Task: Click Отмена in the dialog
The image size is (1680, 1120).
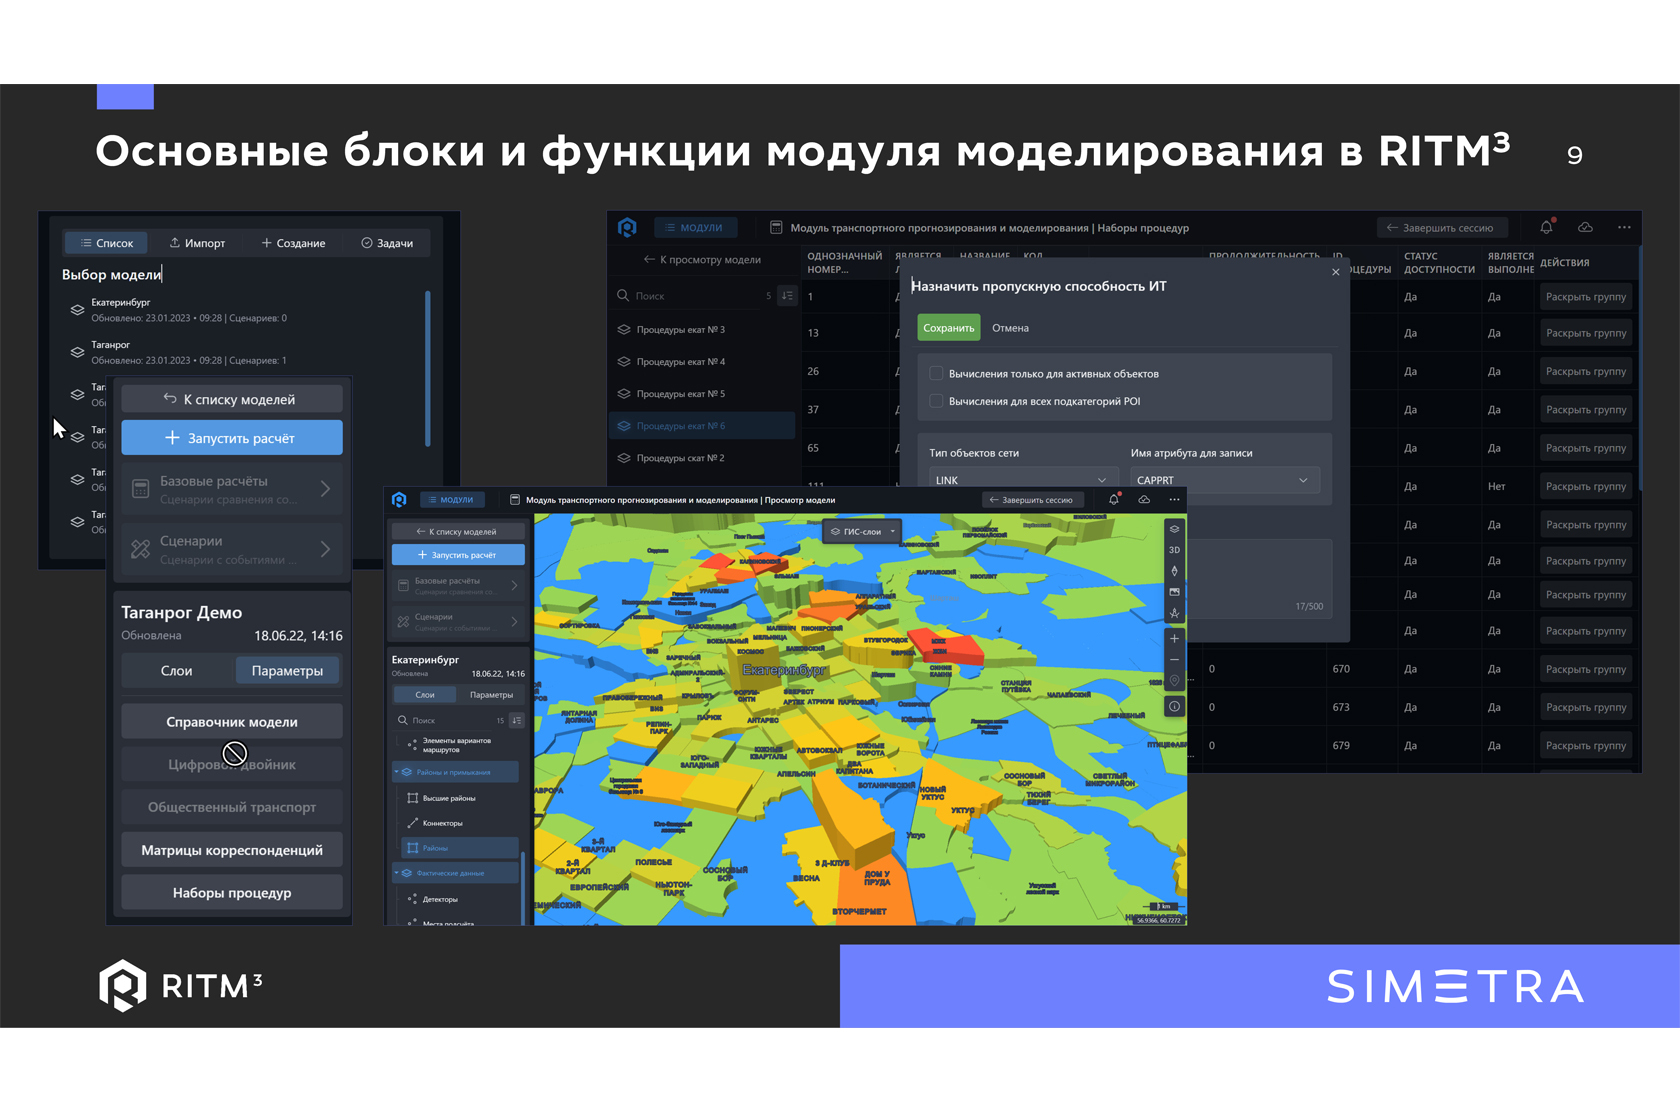Action: click(1010, 328)
